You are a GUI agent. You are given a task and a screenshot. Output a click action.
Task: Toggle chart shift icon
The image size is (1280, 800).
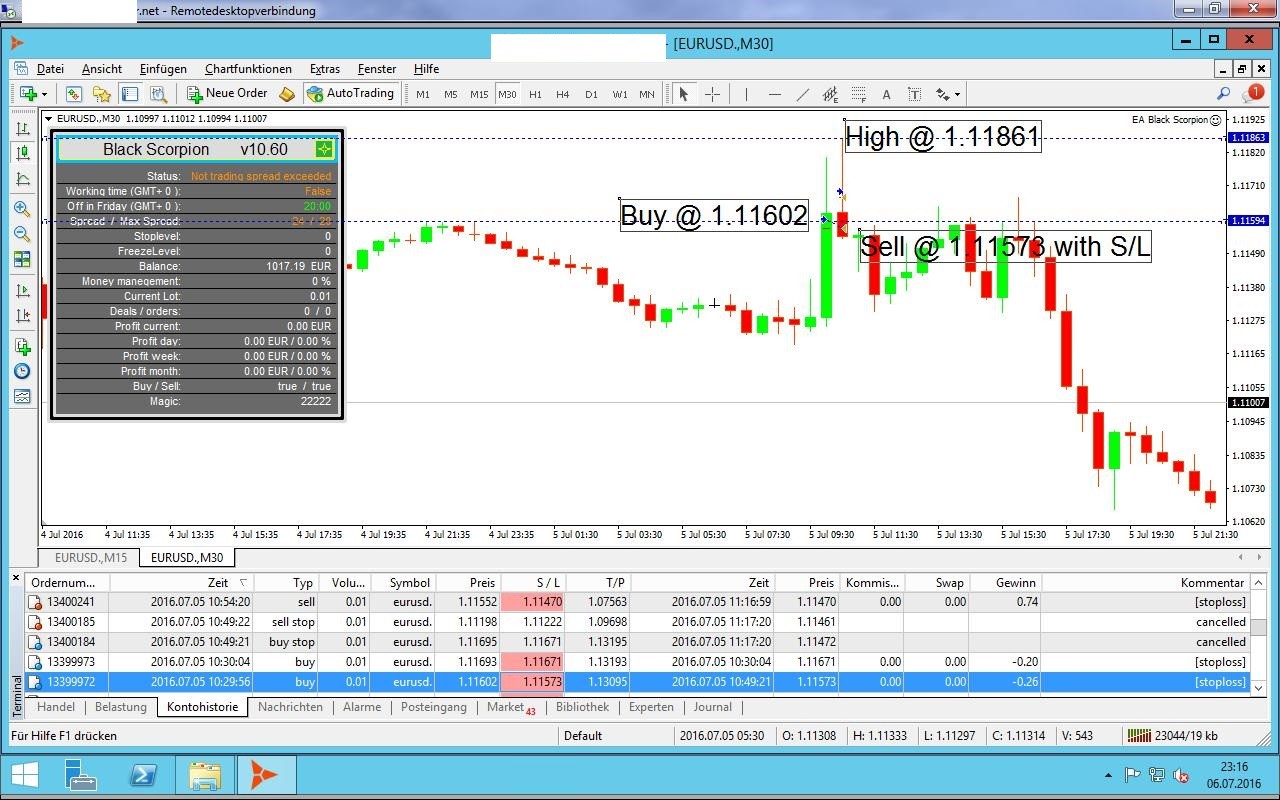22,316
